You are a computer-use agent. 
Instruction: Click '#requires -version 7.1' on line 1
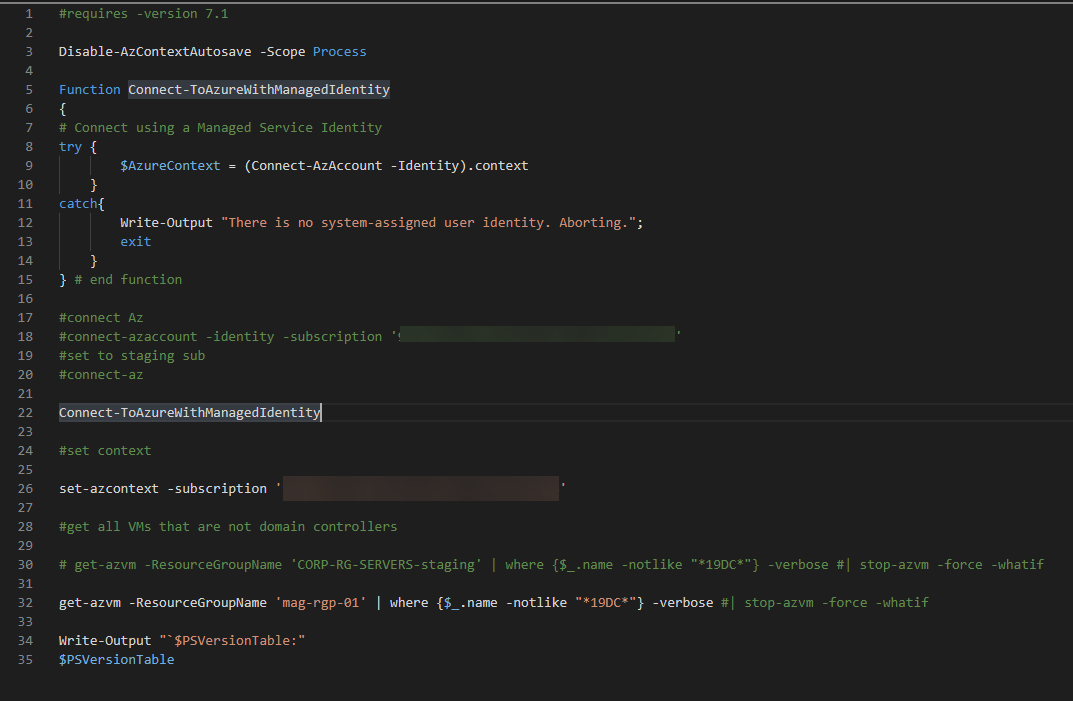pyautogui.click(x=144, y=14)
